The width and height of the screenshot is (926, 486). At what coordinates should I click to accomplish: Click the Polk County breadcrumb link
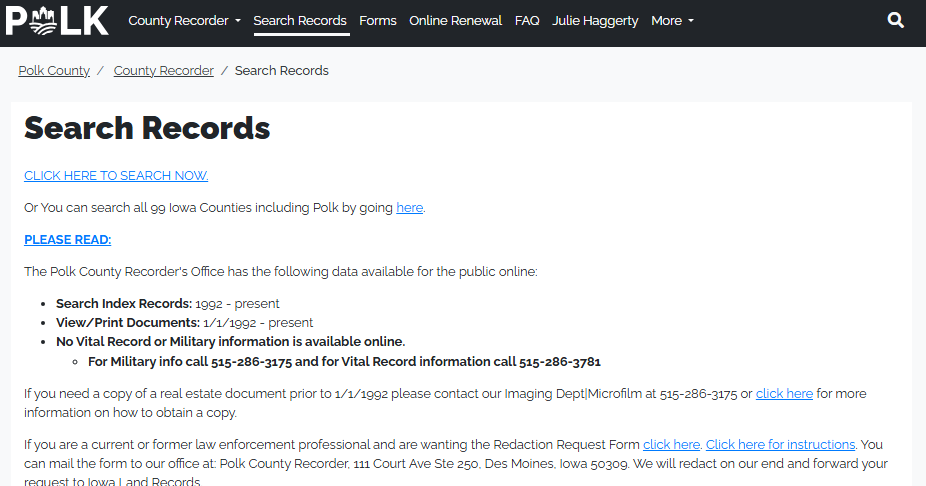(54, 71)
